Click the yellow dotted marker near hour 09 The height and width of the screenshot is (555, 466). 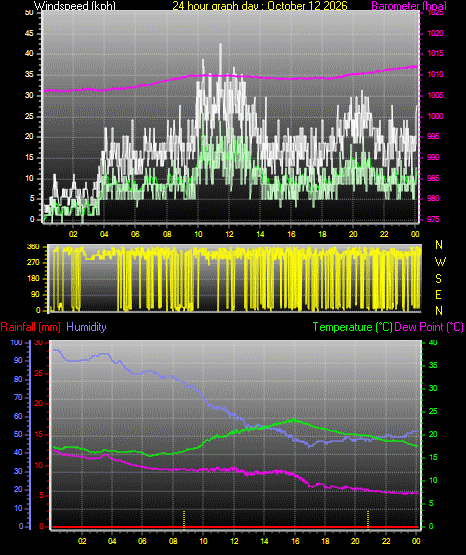point(184,520)
